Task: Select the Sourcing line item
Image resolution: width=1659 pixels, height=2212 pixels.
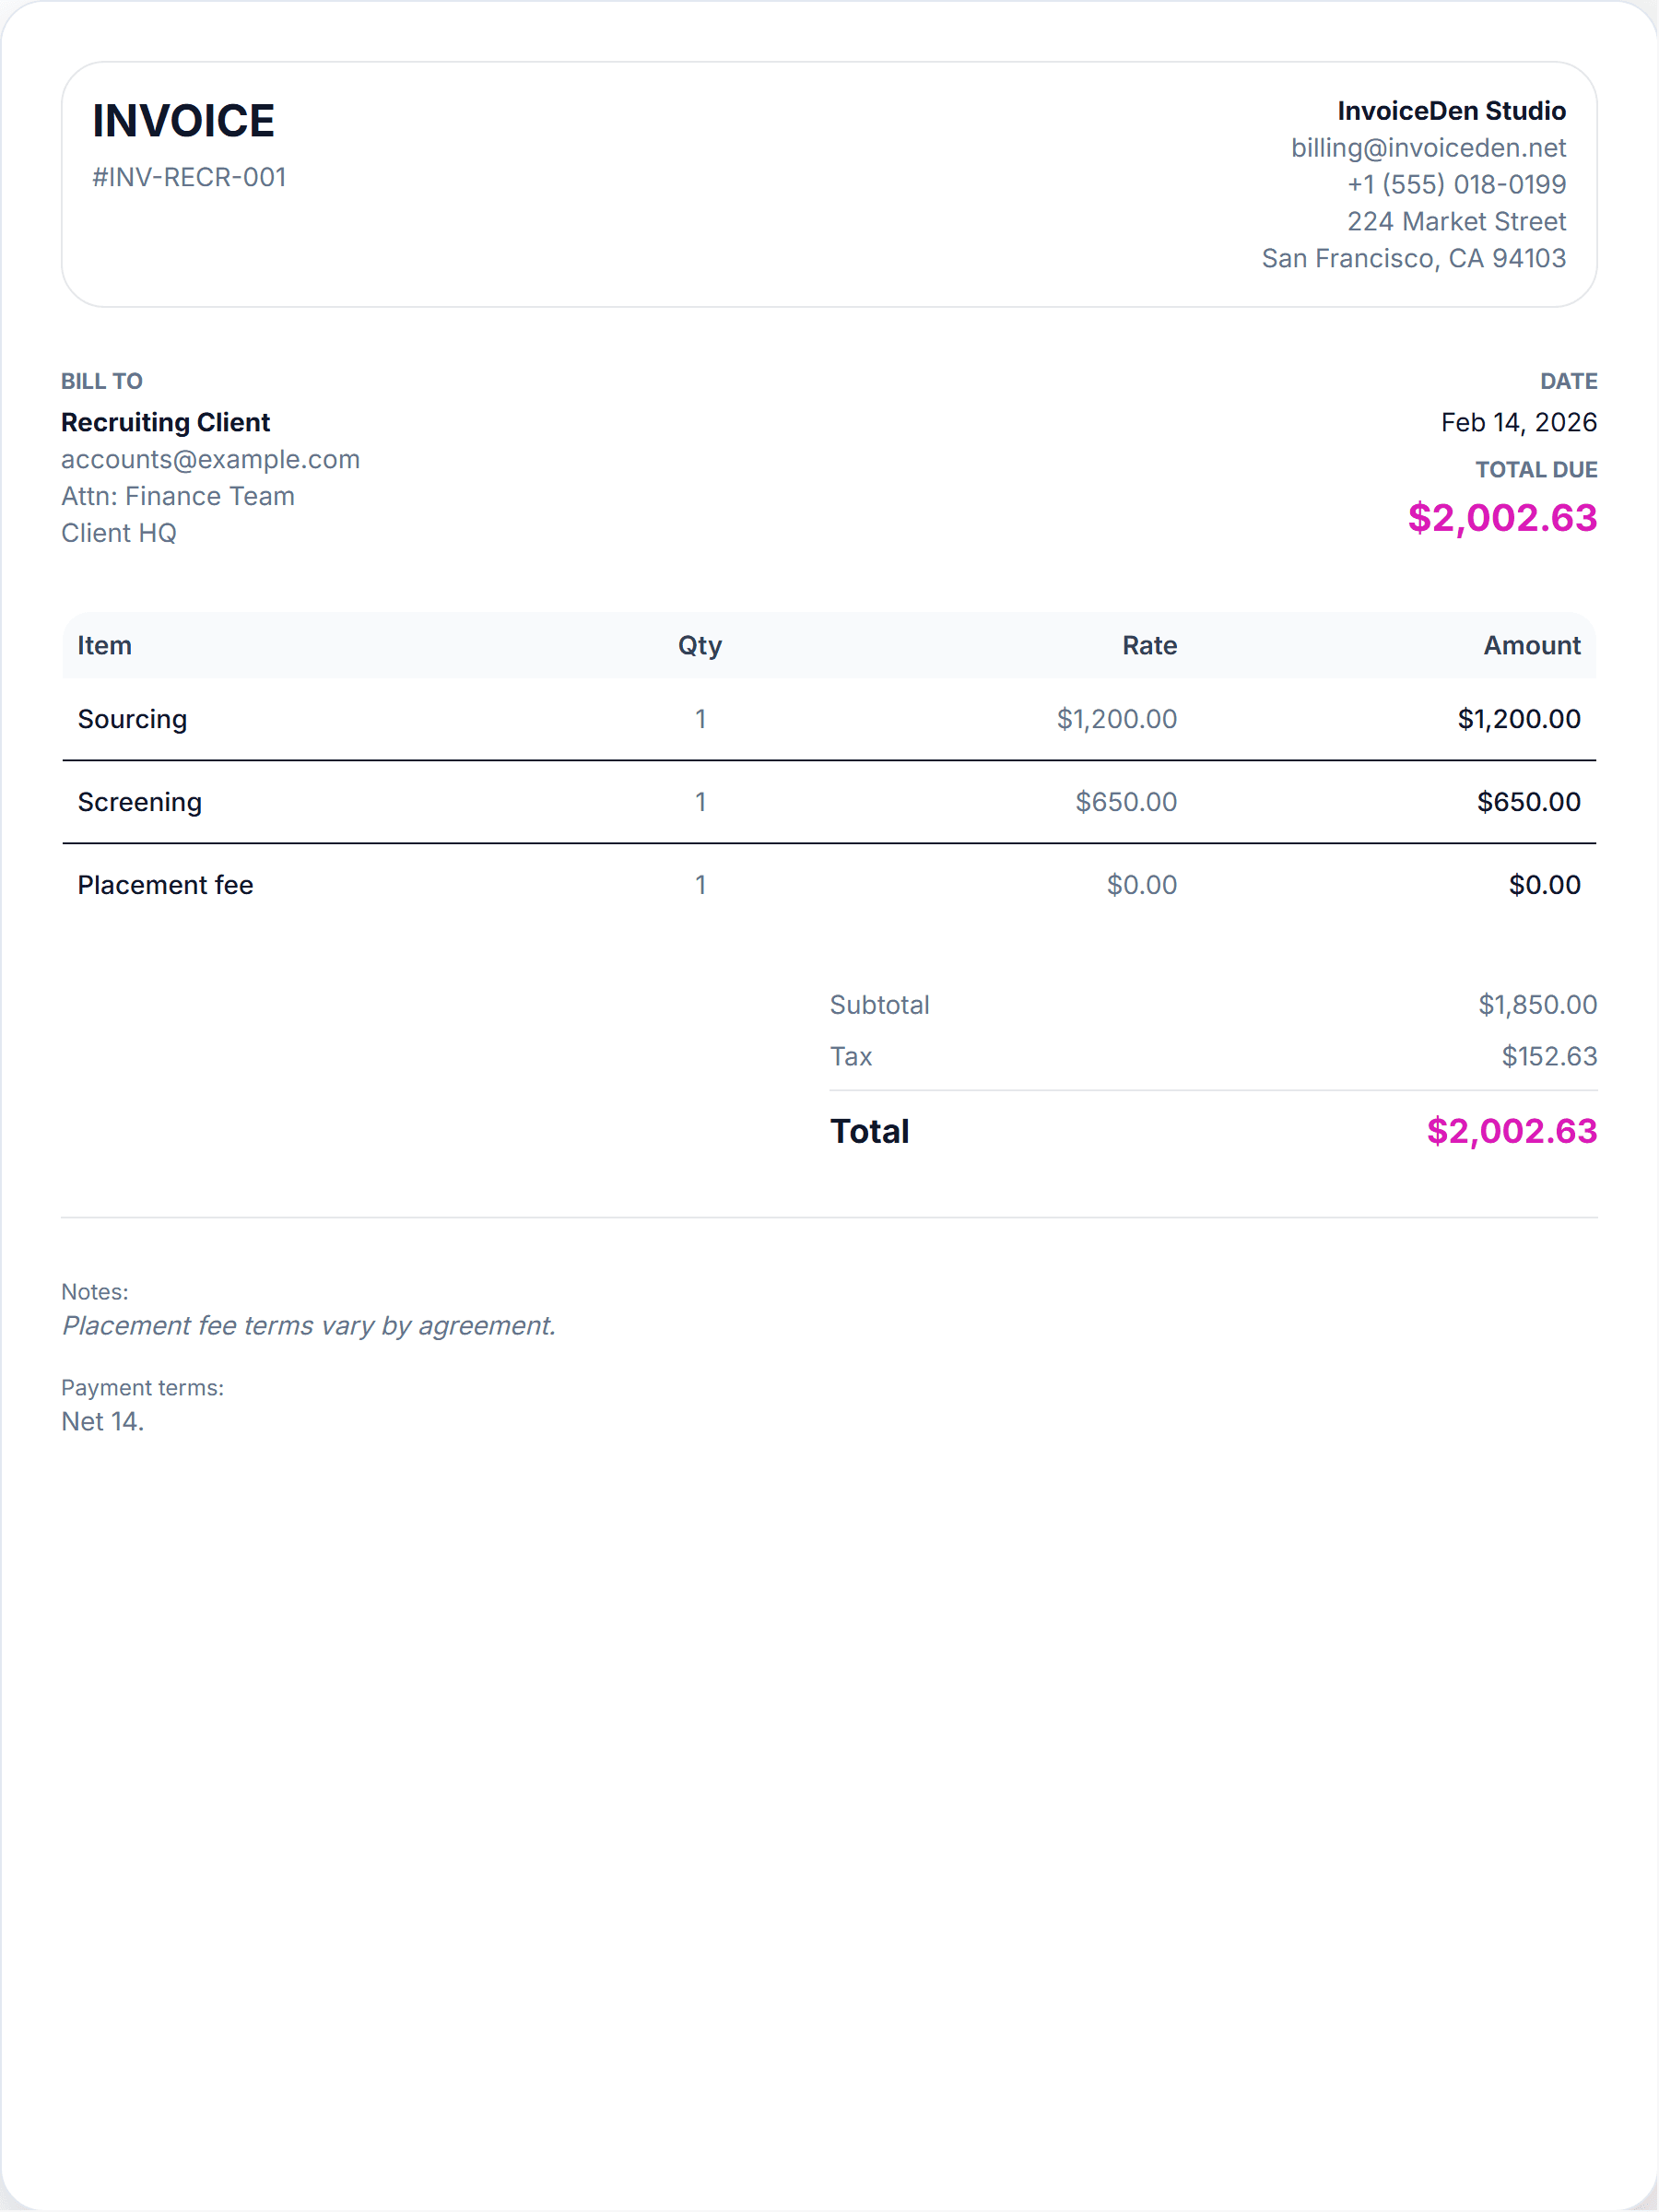Action: [x=132, y=719]
